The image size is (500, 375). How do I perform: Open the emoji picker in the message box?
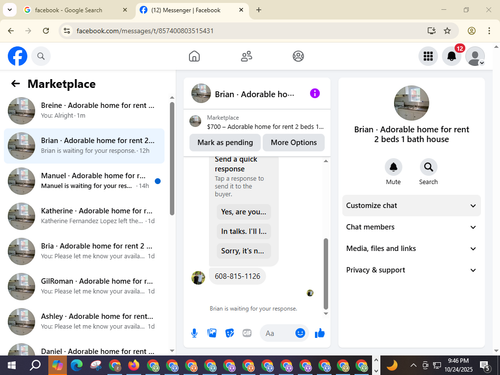(300, 333)
